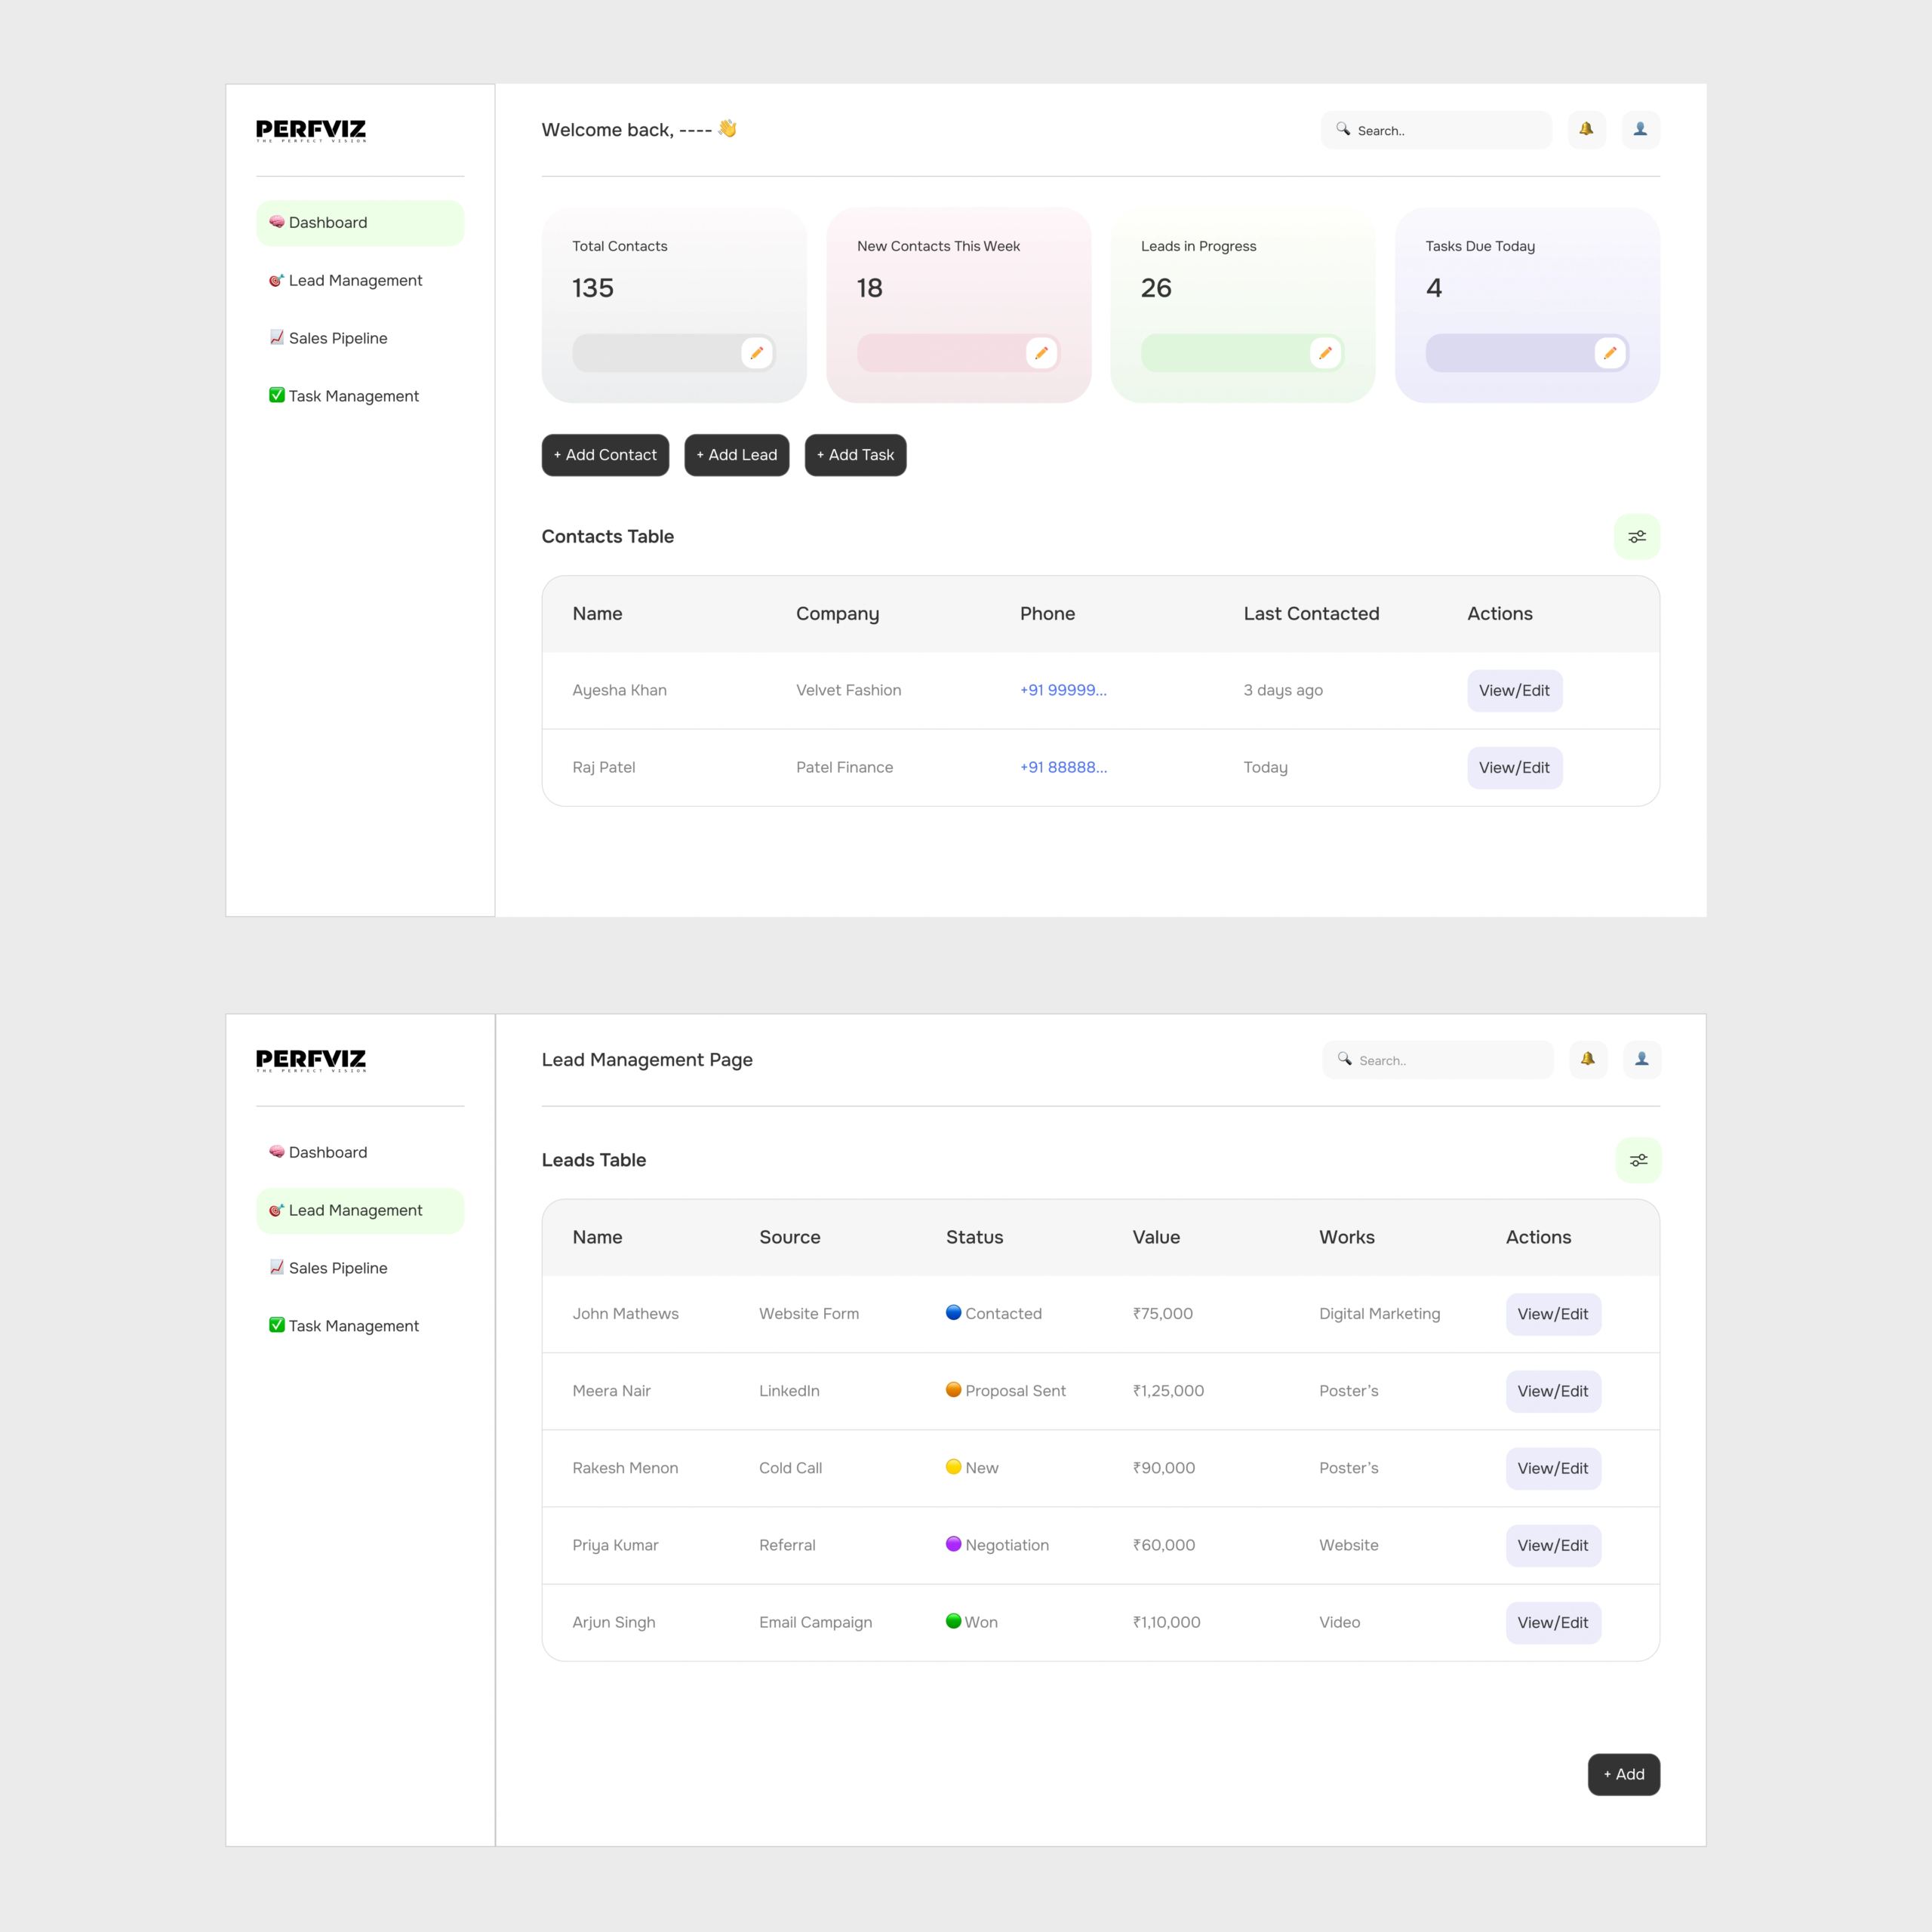Click the Total Contacts pencil edit icon
Image resolution: width=1932 pixels, height=1932 pixels.
(x=757, y=353)
